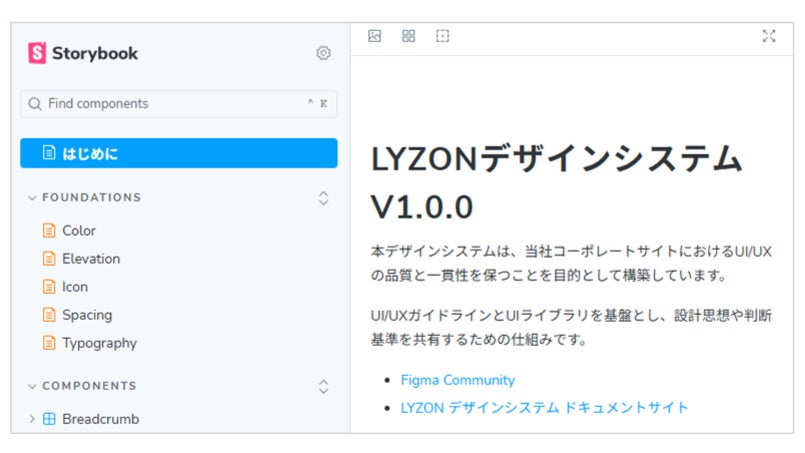Viewport: 805px width, 453px height.
Task: Click the Storybook logo
Action: point(83,53)
